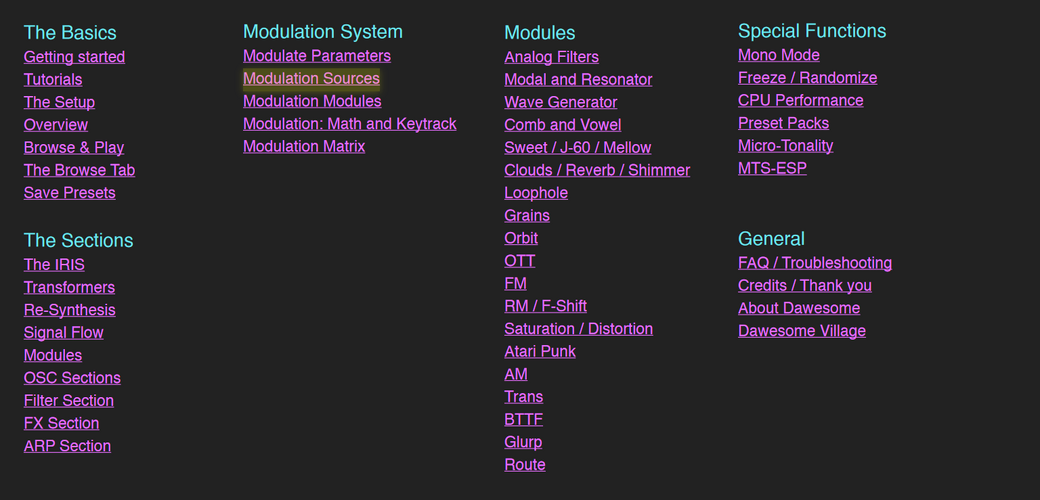
Task: Open The IRIS section link
Action: coord(54,265)
